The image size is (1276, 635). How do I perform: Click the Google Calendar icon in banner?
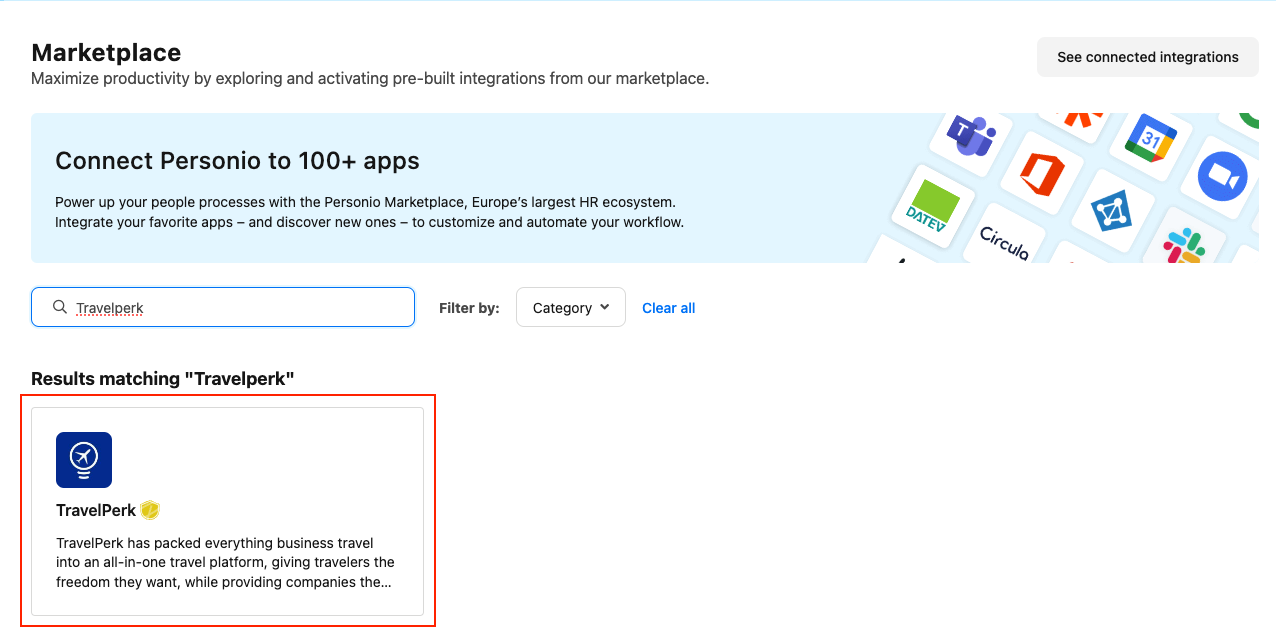tap(1151, 140)
